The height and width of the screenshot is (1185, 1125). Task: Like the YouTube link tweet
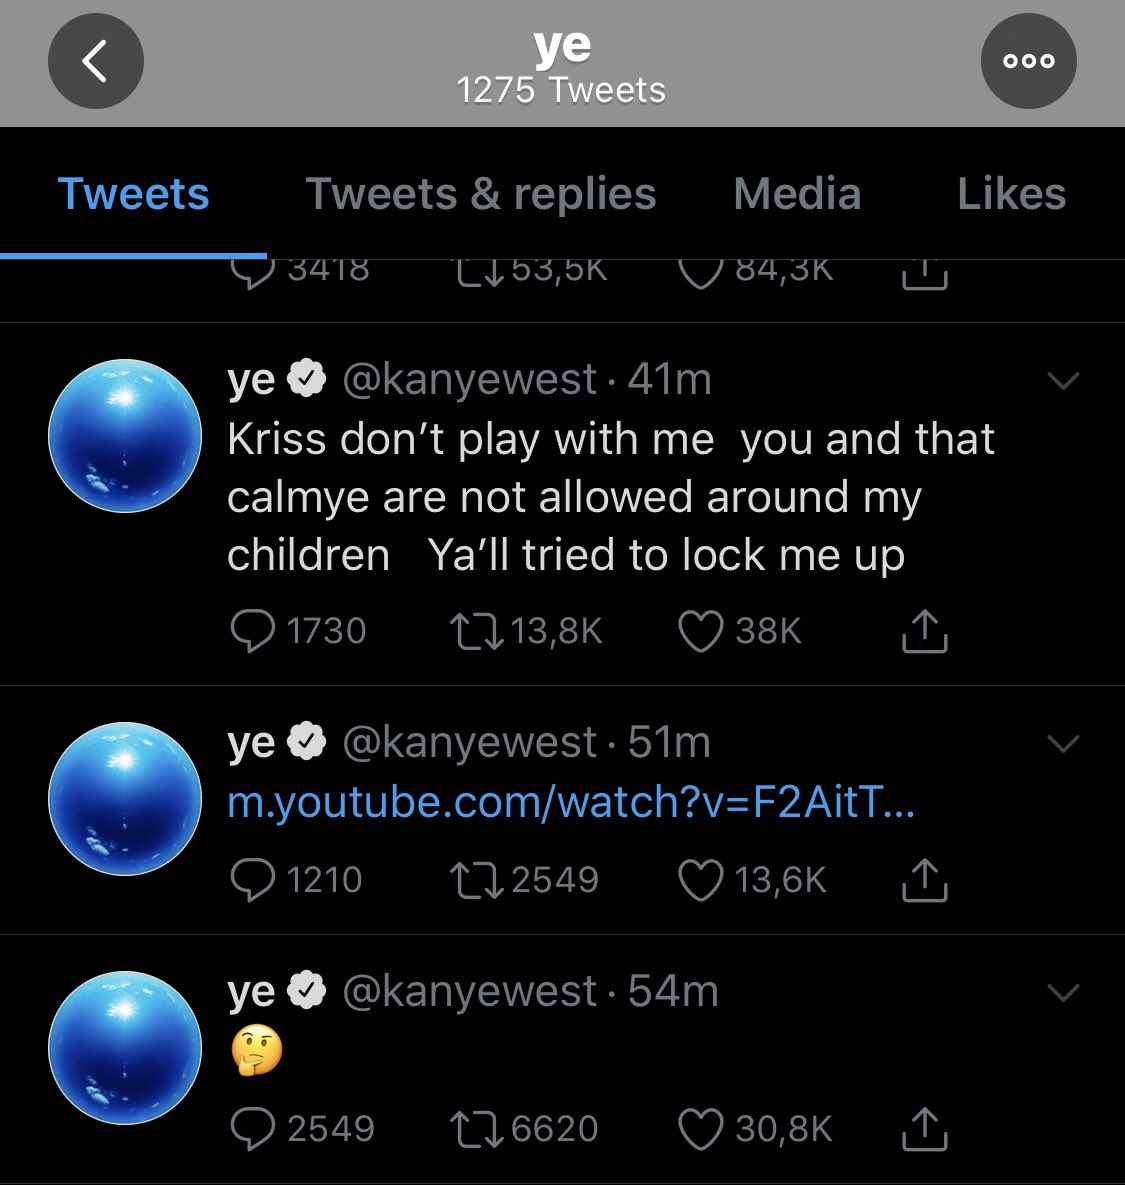700,880
